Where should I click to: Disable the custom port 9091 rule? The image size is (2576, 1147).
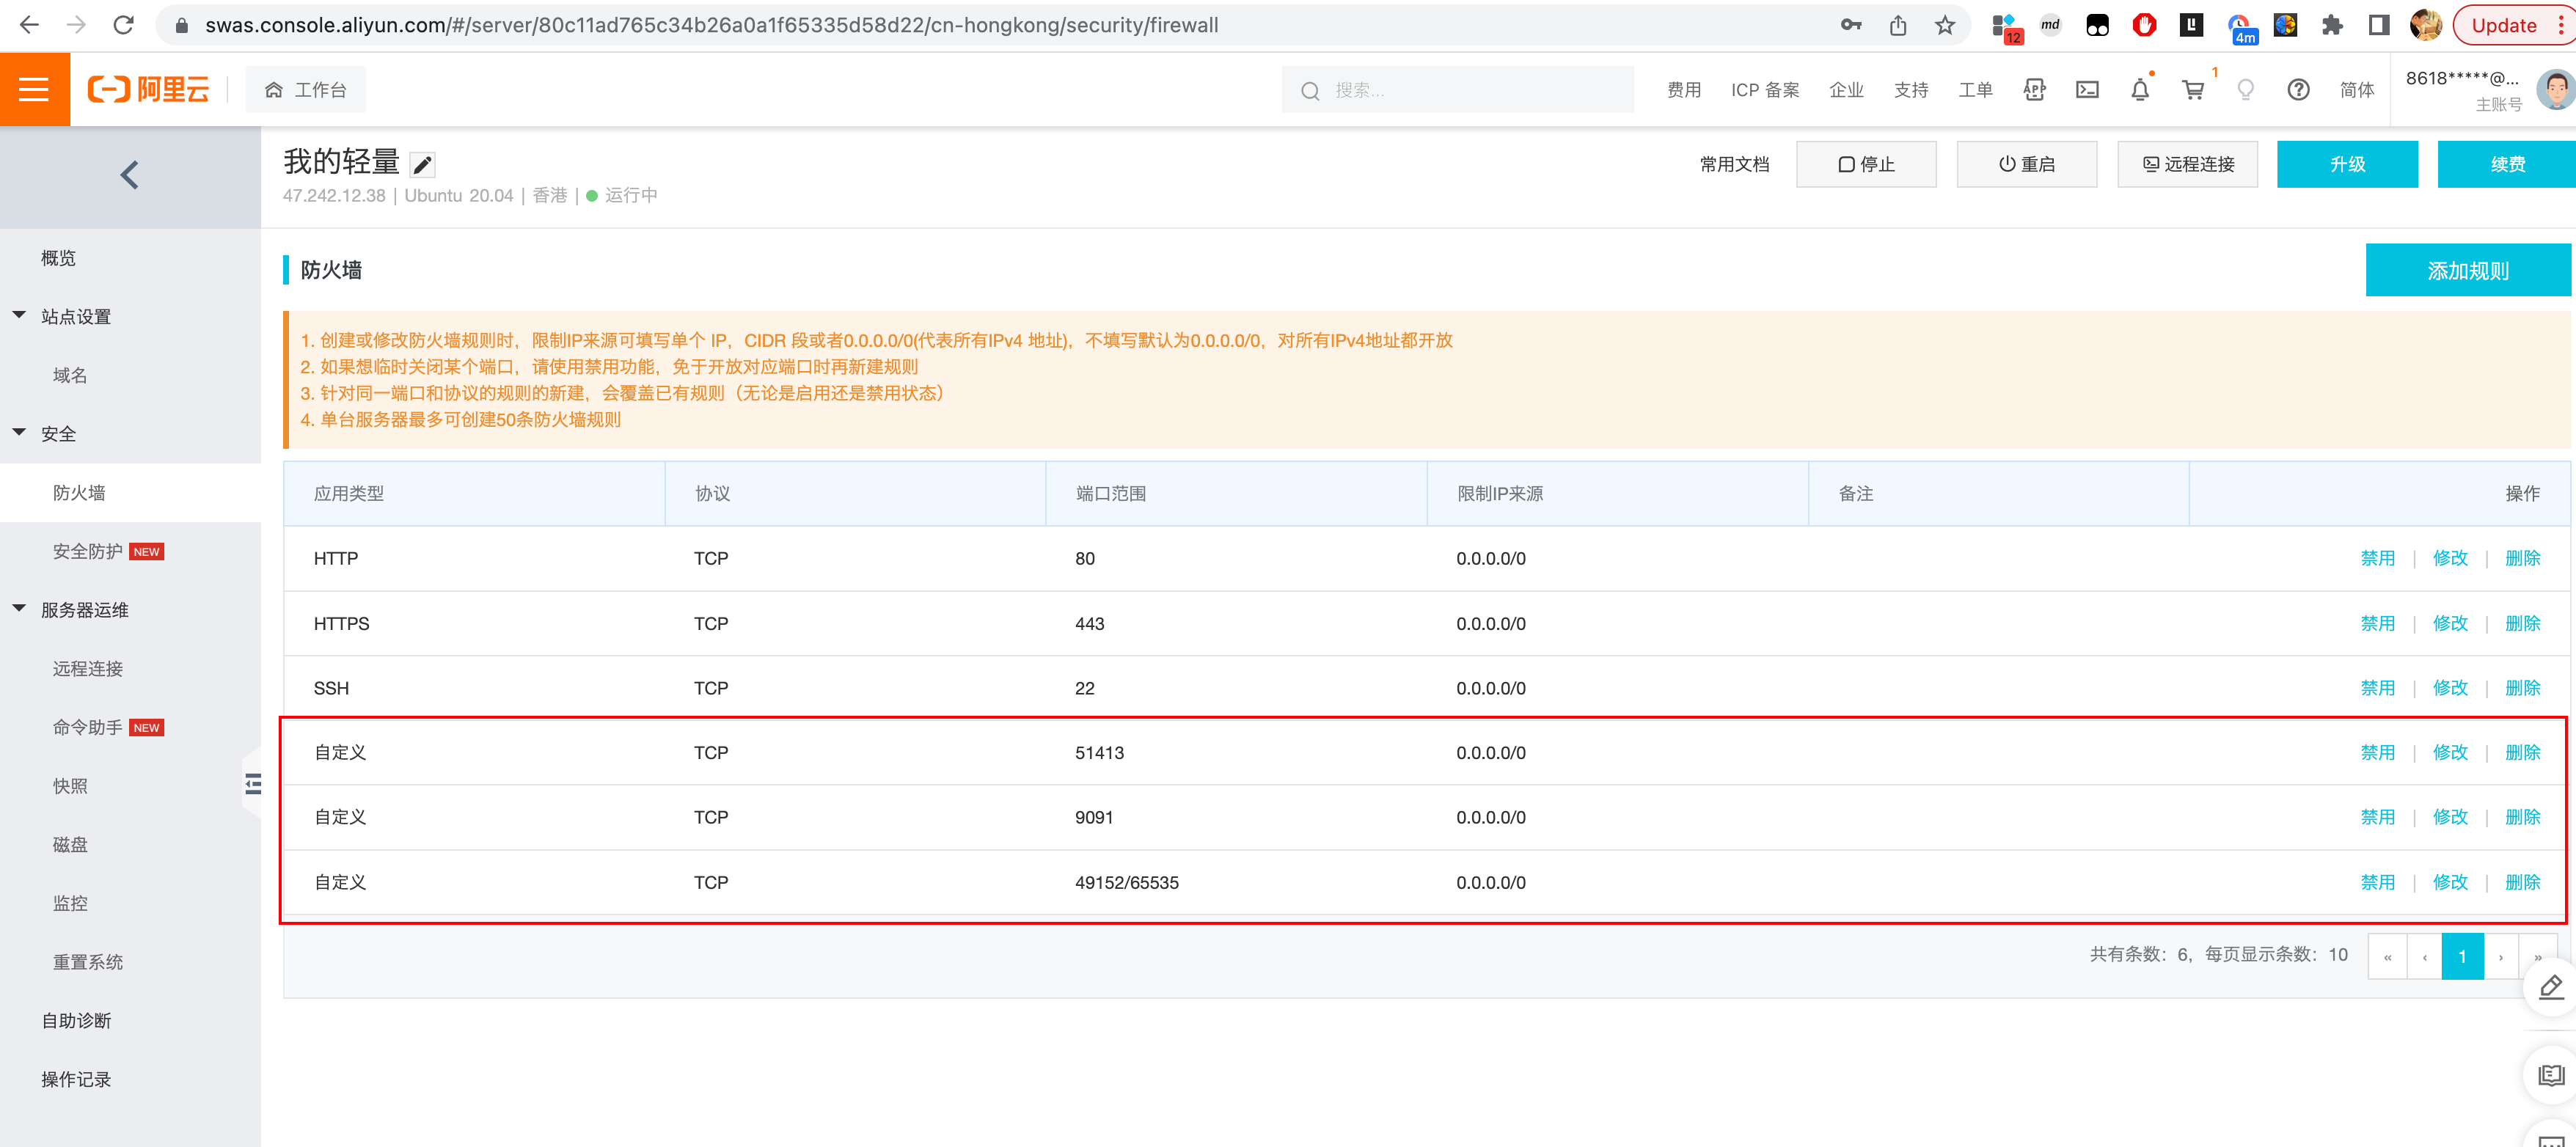(x=2377, y=817)
